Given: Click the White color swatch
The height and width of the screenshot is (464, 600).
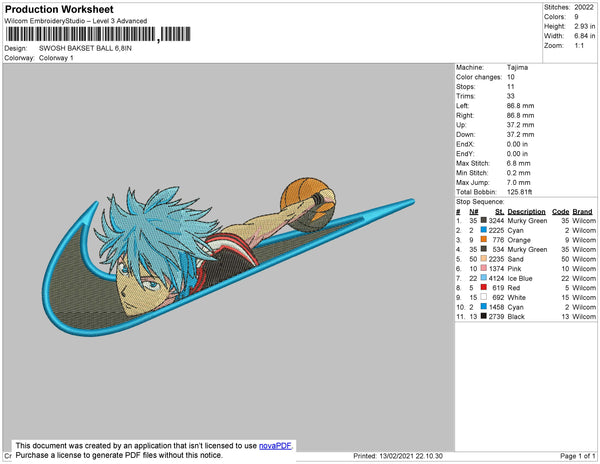Looking at the screenshot, I should pos(484,297).
